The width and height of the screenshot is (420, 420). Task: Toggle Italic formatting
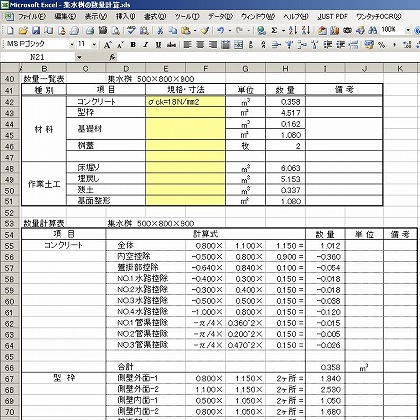pyautogui.click(x=145, y=45)
